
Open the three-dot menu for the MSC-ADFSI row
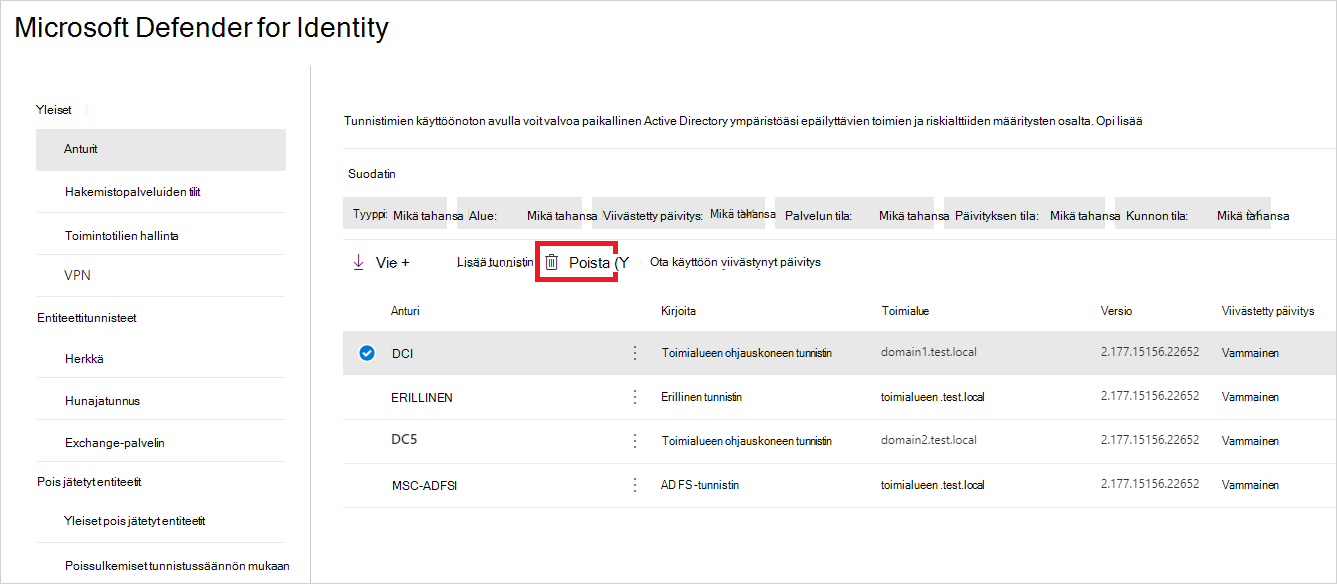pyautogui.click(x=634, y=485)
